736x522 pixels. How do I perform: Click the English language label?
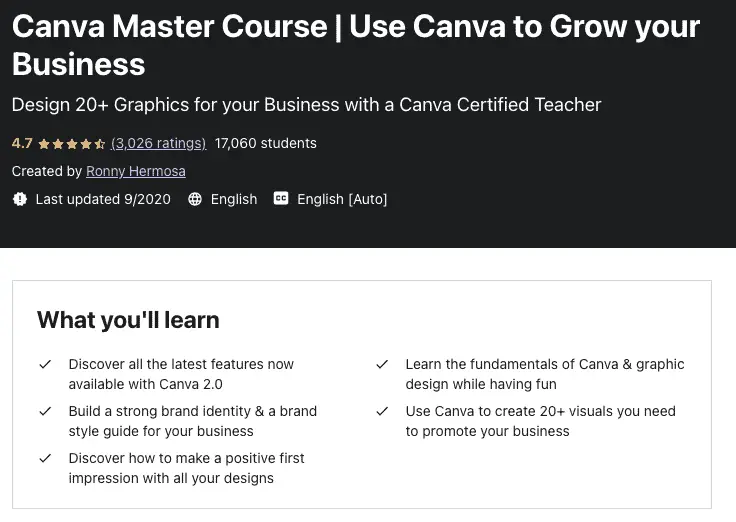click(234, 199)
